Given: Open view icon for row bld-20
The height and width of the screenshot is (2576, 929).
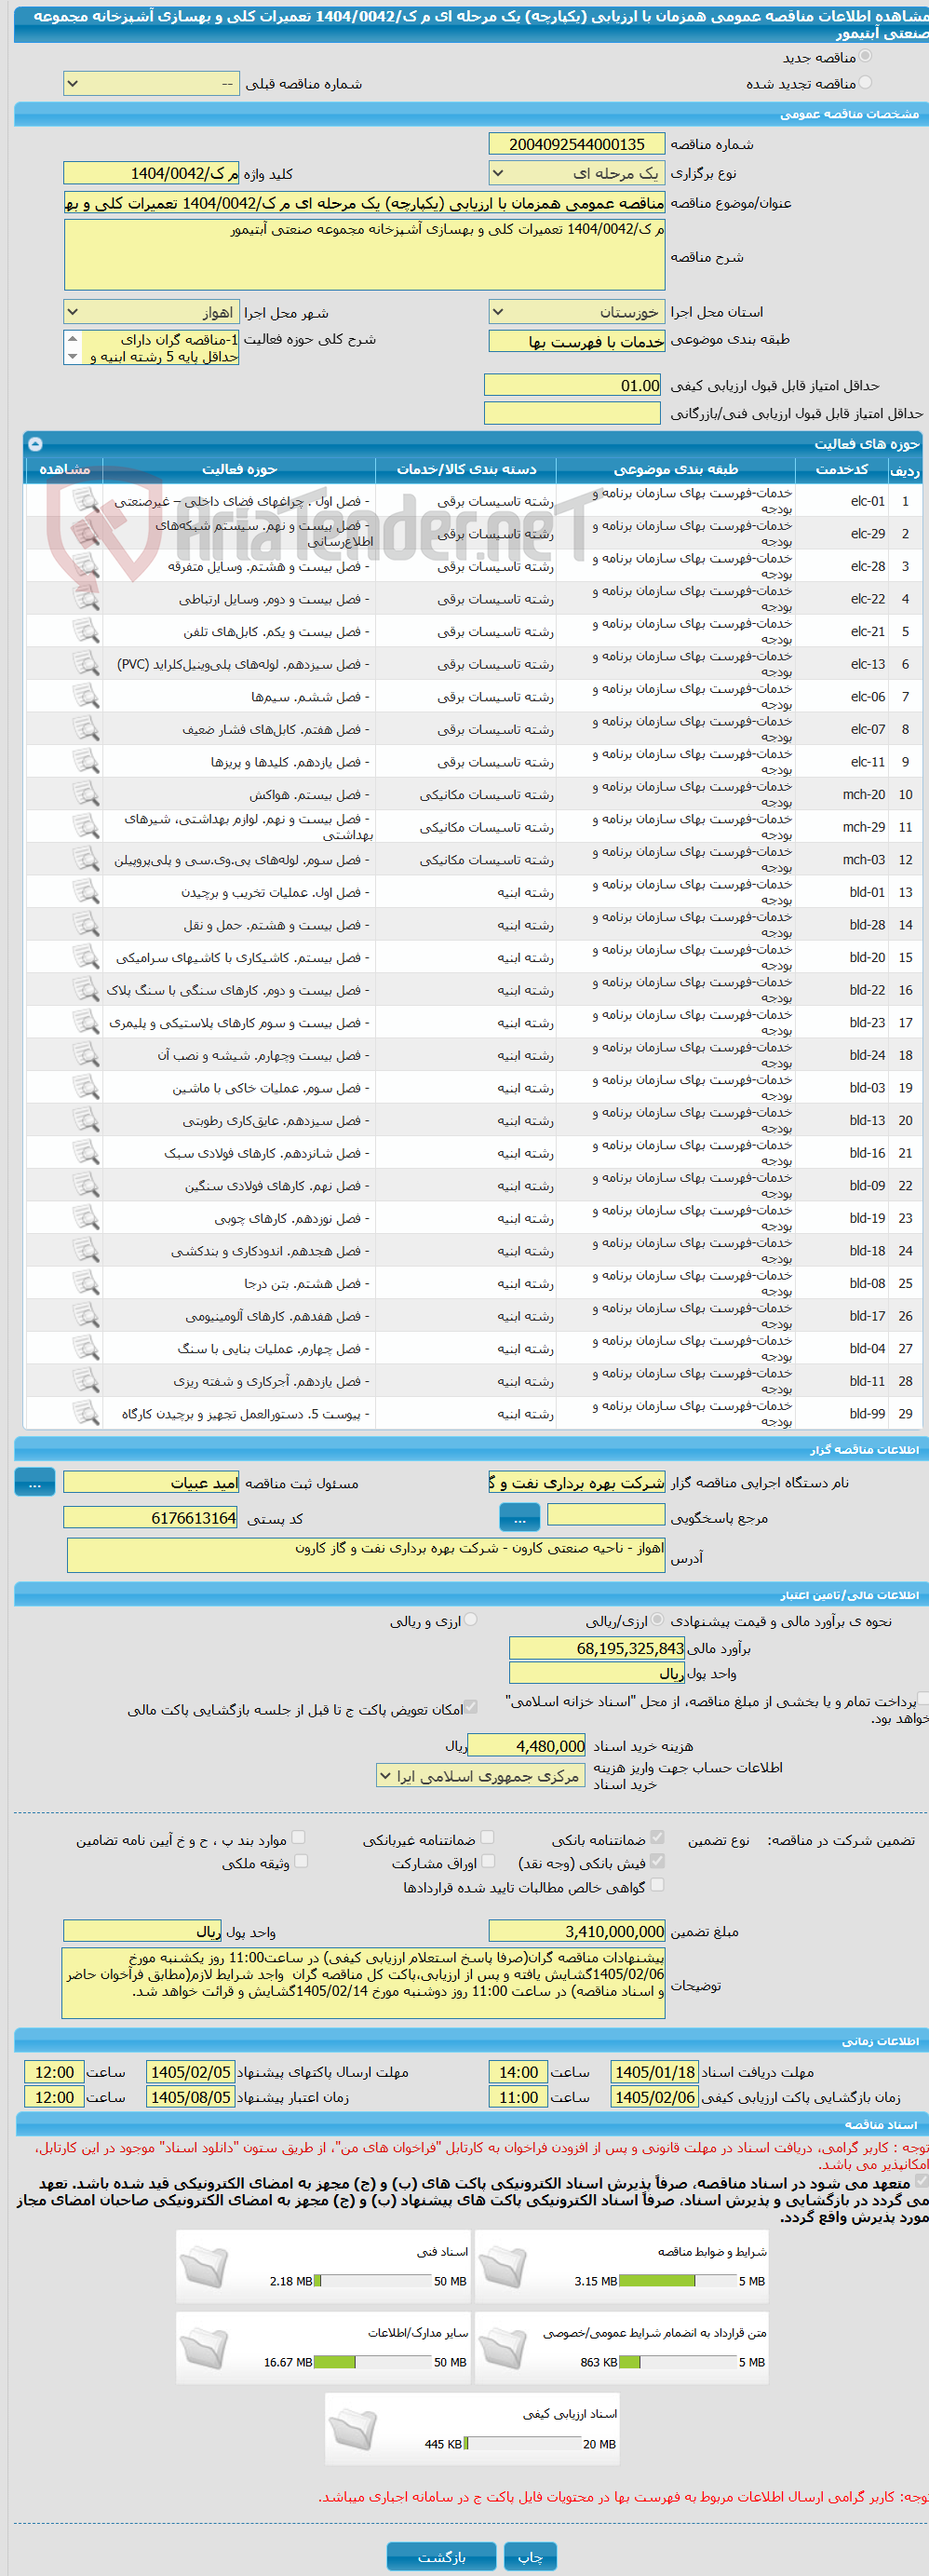Looking at the screenshot, I should pyautogui.click(x=86, y=958).
